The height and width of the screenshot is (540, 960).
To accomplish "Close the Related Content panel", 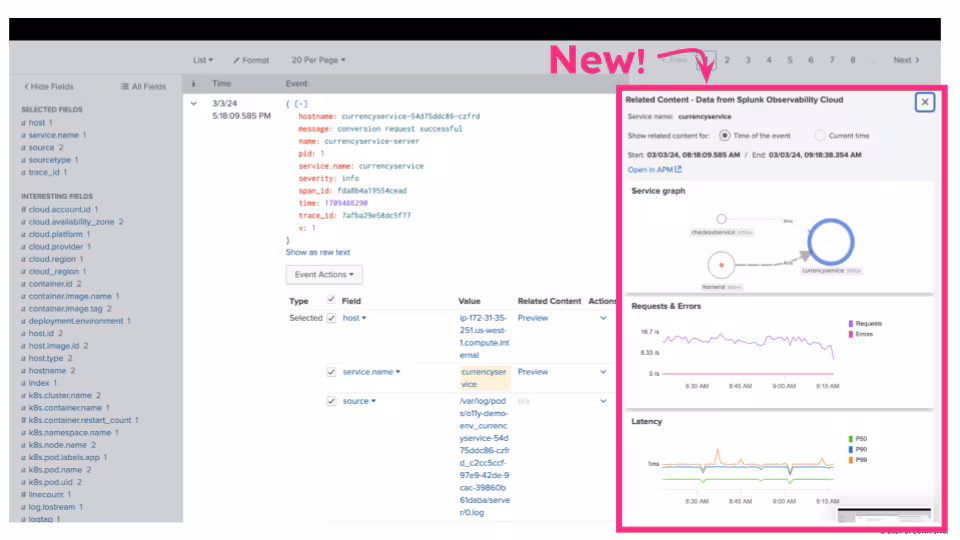I will (x=925, y=101).
